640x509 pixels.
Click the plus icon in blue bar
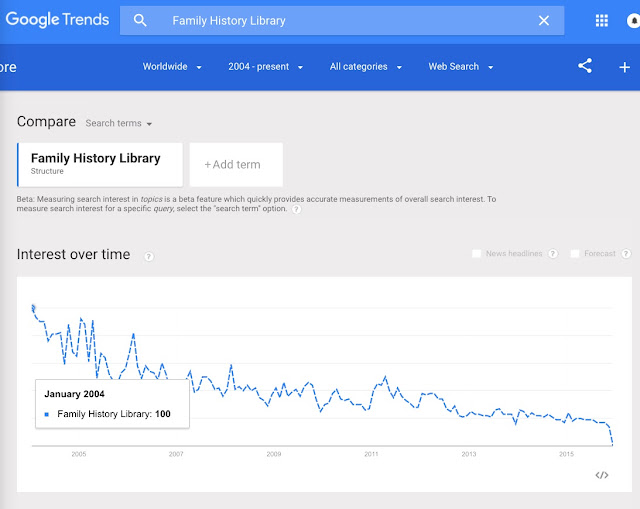tap(624, 67)
